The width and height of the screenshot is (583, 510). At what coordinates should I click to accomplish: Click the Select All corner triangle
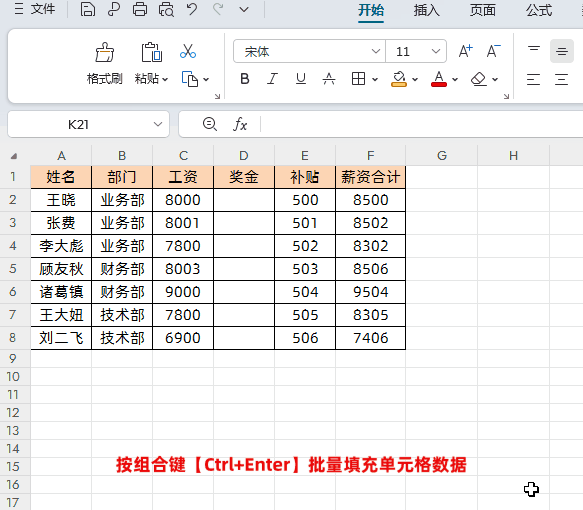point(14,156)
